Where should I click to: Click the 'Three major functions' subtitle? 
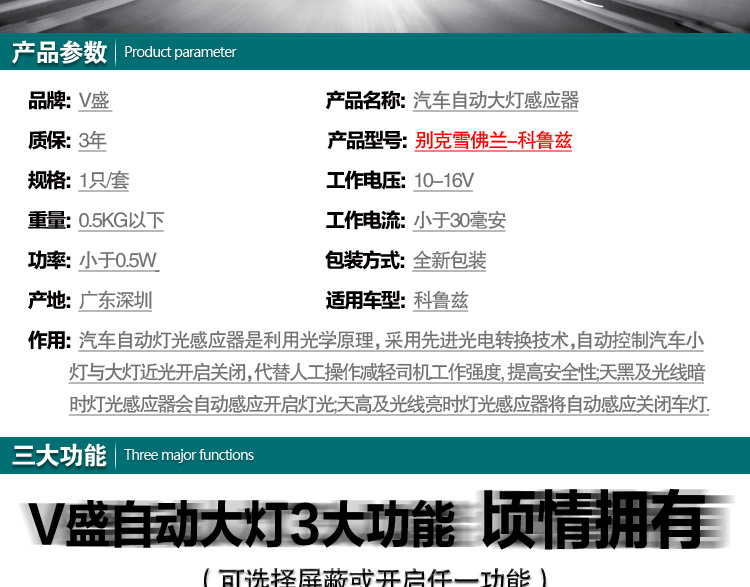(189, 455)
